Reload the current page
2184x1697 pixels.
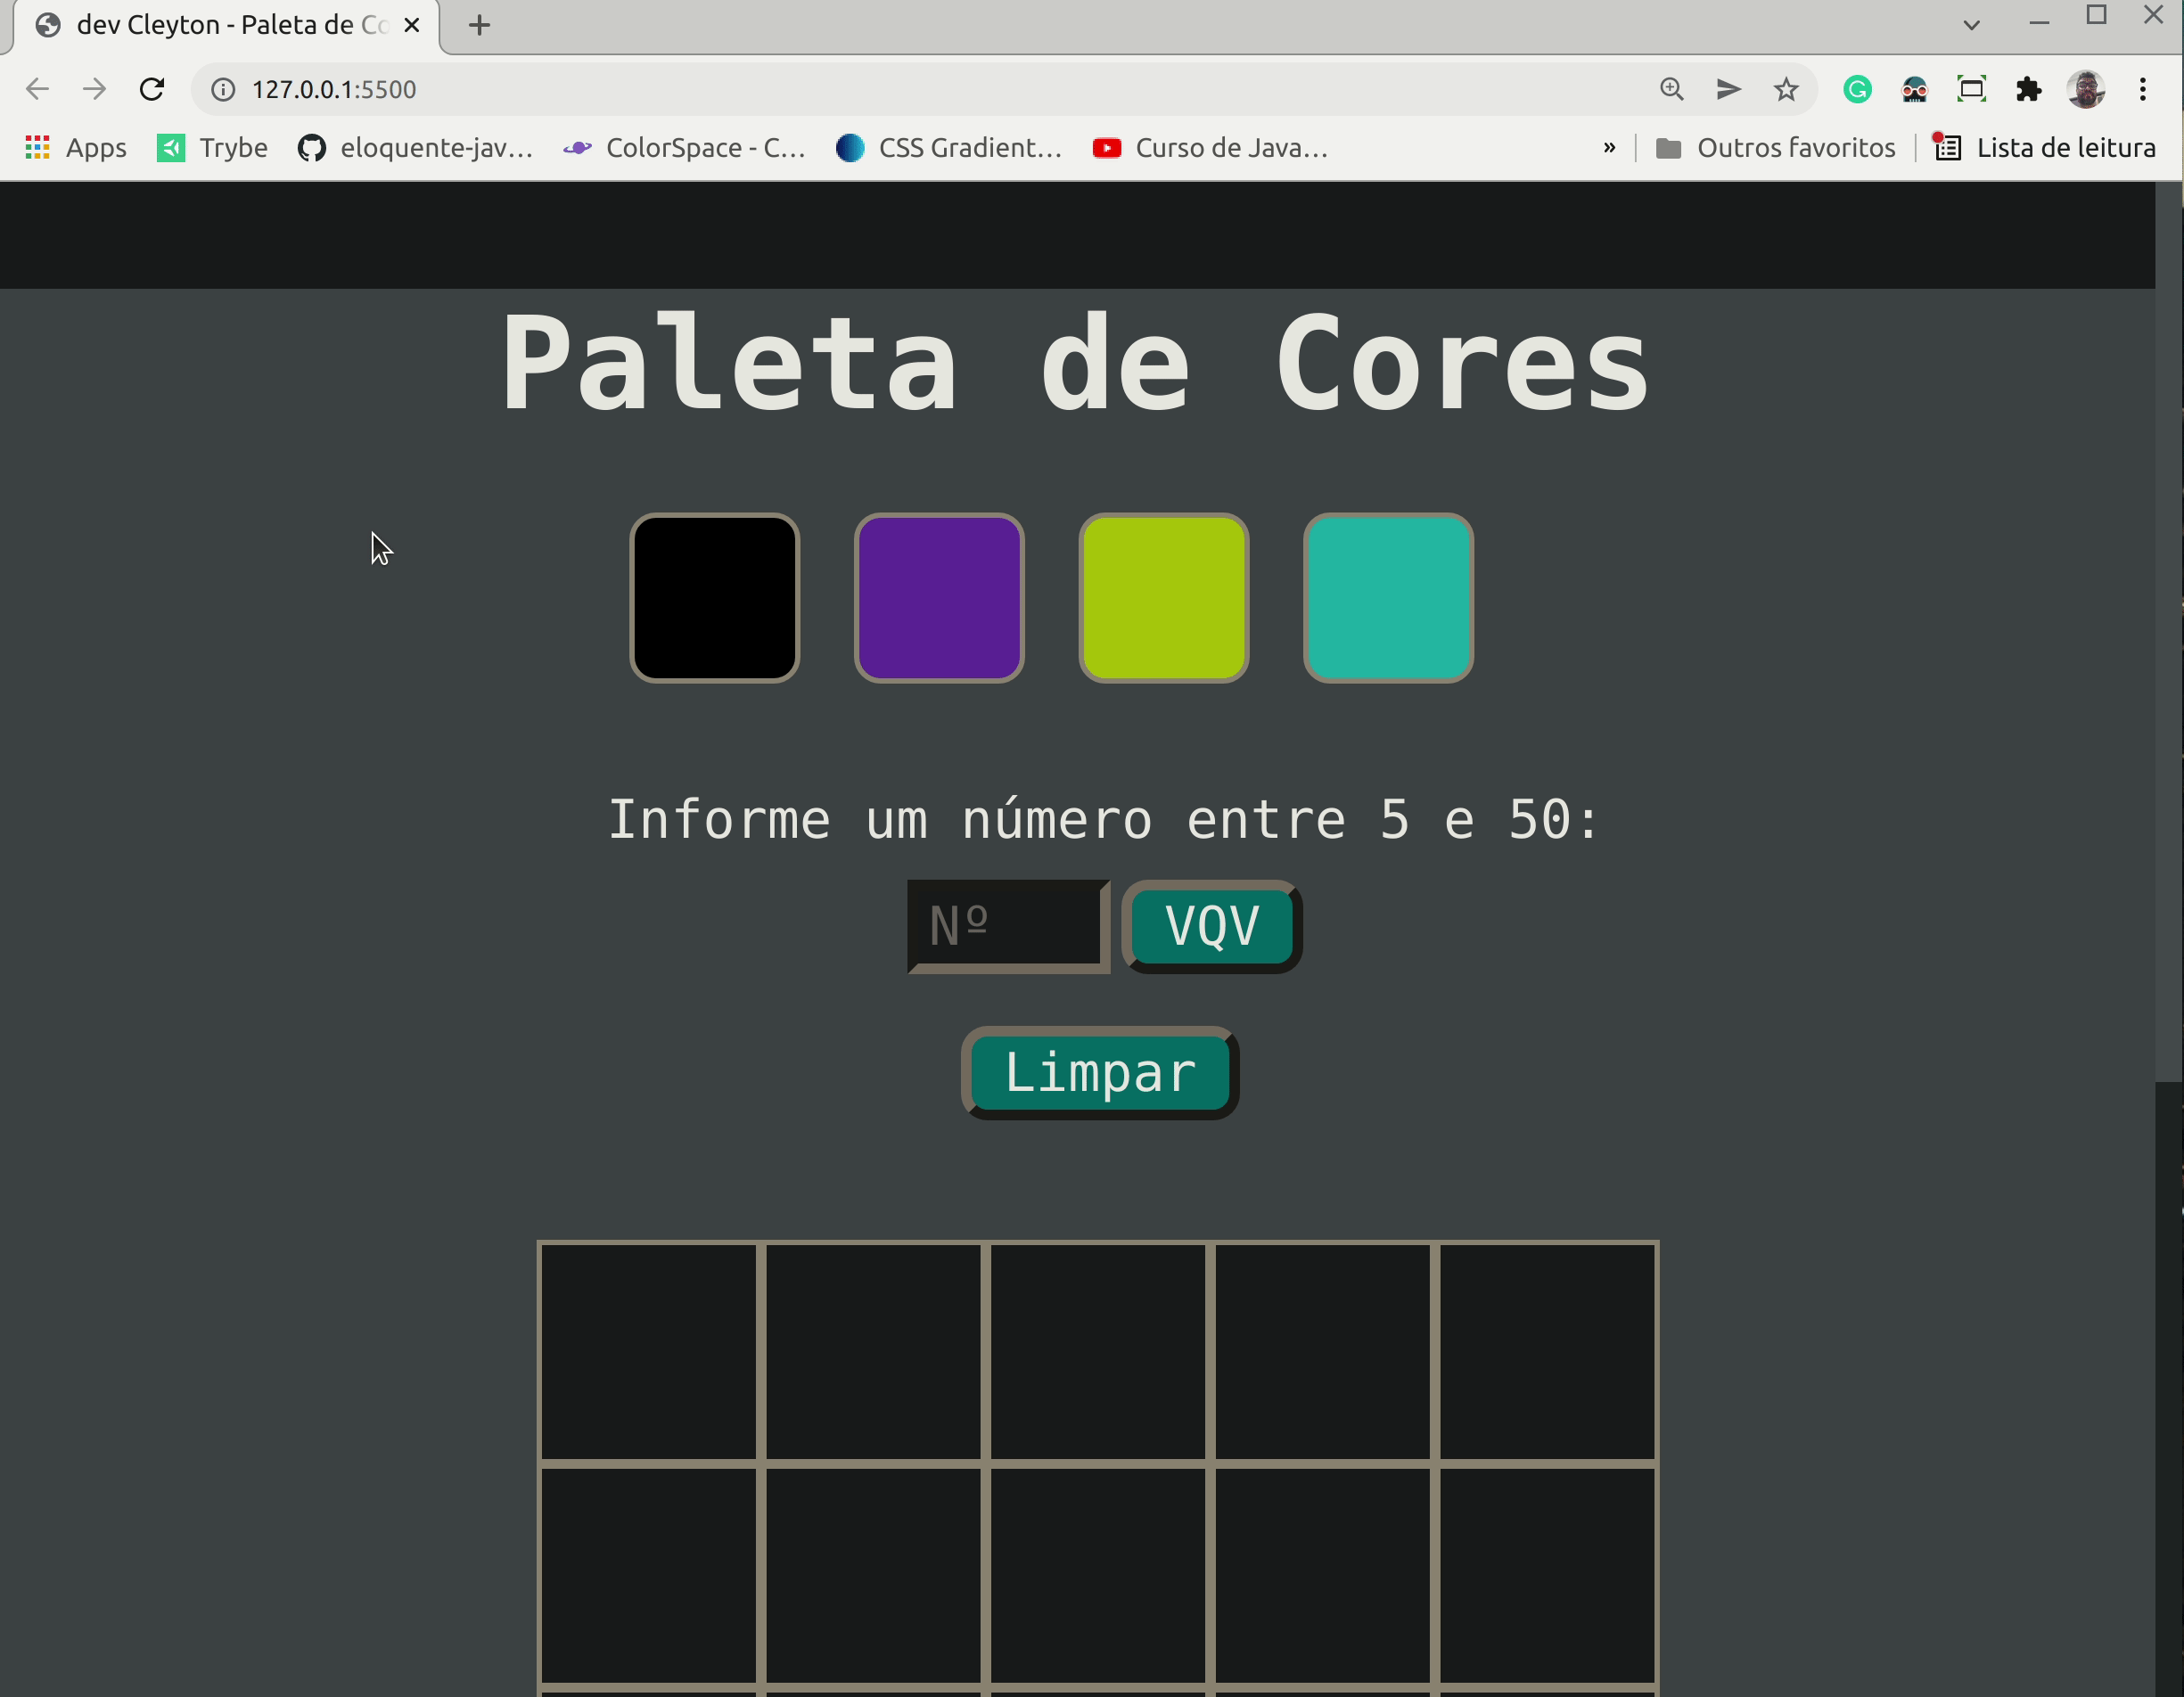coord(152,89)
